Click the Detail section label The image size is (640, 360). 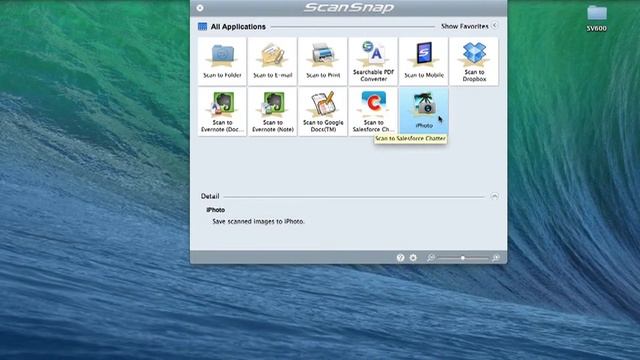coord(210,196)
